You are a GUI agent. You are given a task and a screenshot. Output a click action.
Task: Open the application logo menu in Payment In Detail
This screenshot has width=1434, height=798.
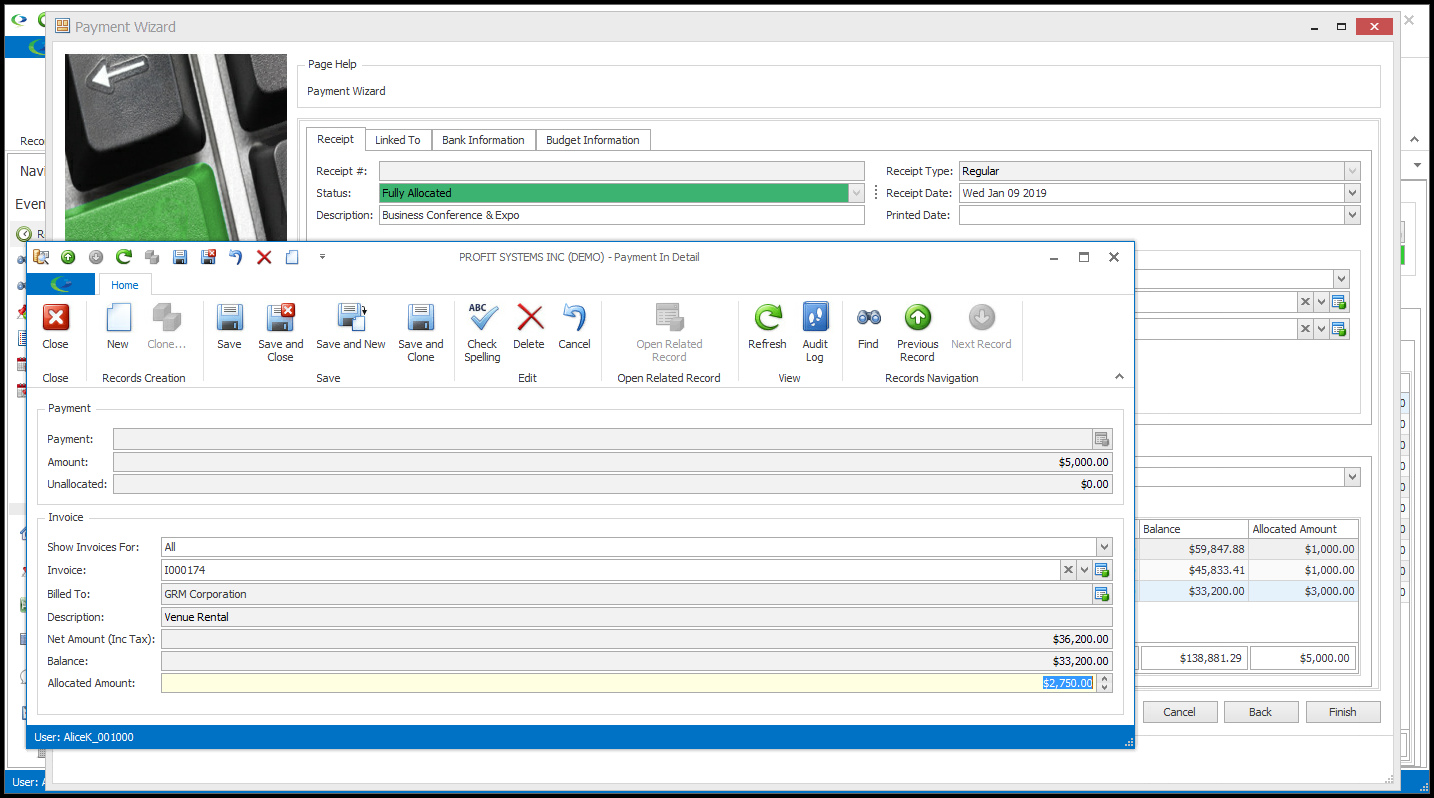[x=61, y=285]
